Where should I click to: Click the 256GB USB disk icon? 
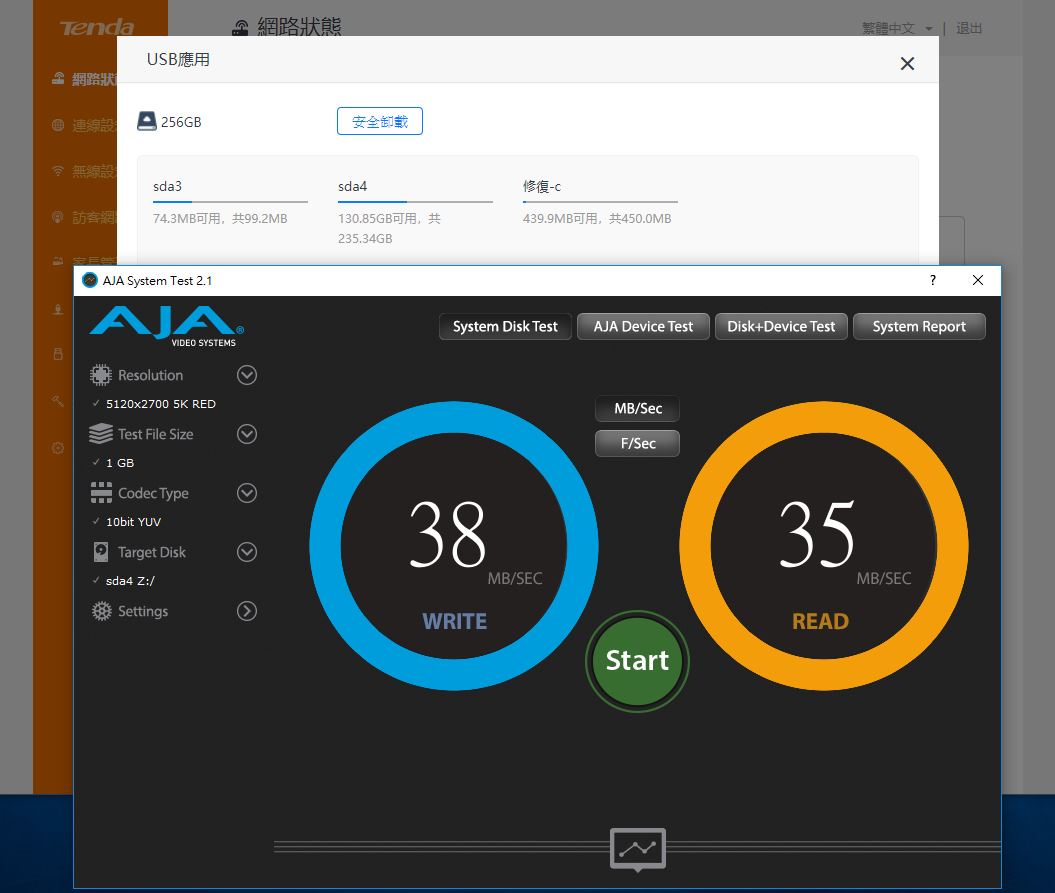pyautogui.click(x=147, y=121)
